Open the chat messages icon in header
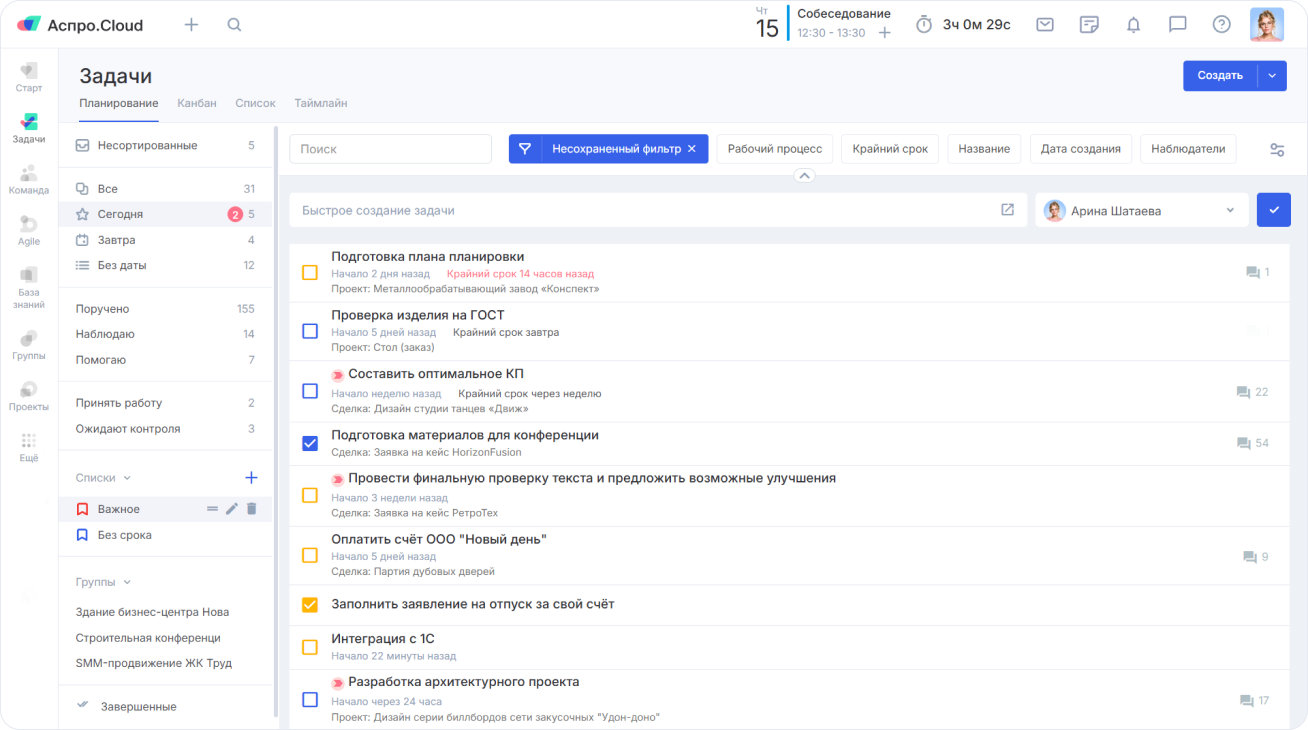1308x730 pixels. coord(1177,25)
